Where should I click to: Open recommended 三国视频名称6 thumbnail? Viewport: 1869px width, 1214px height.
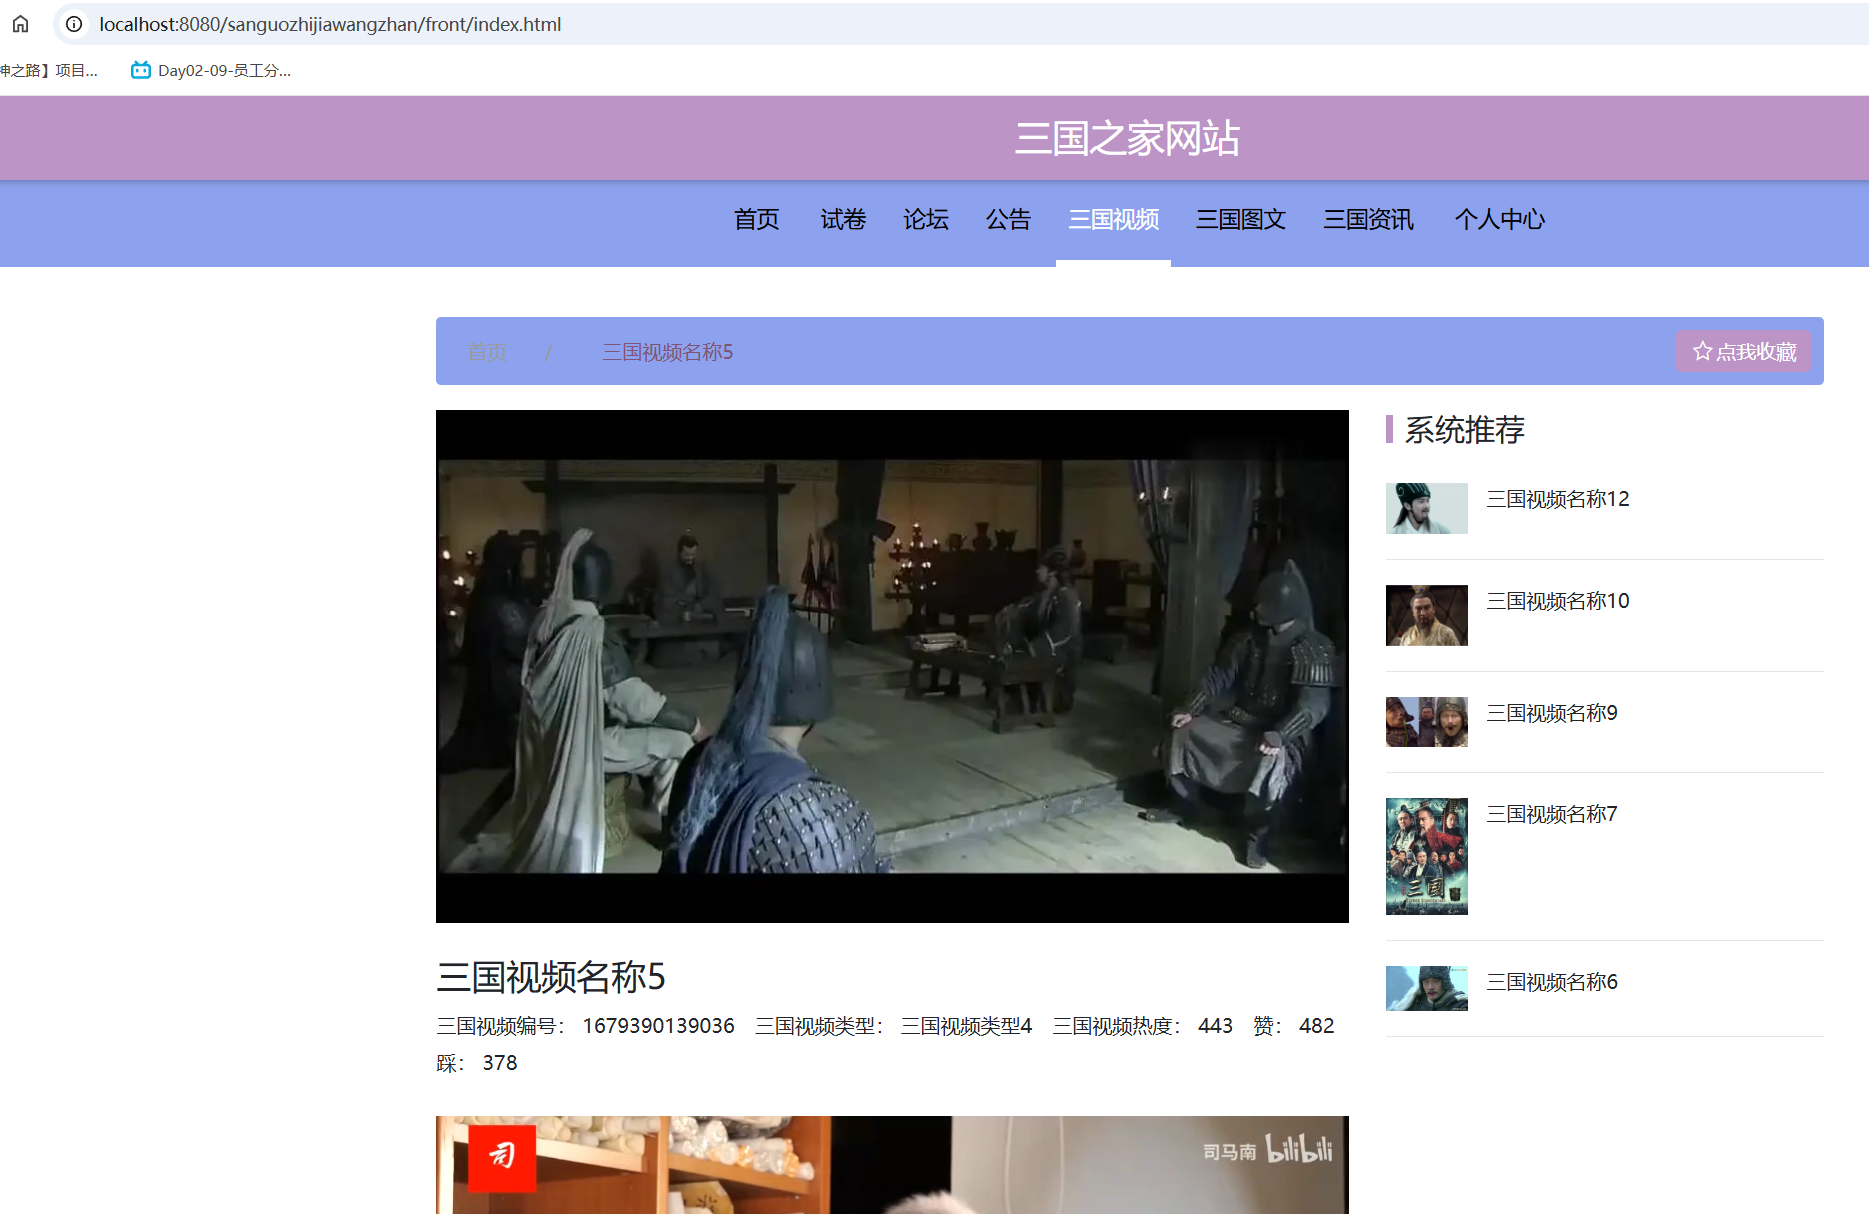1427,988
